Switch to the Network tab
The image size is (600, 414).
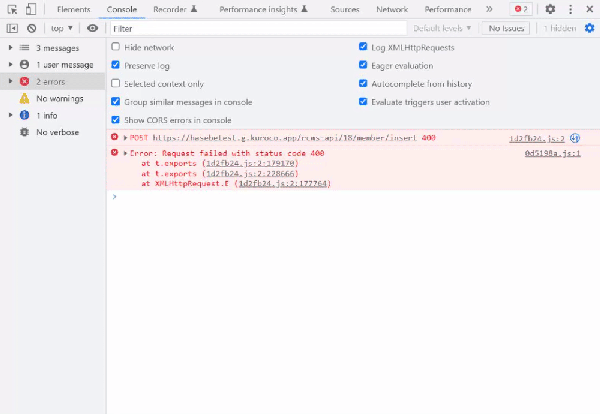click(392, 9)
